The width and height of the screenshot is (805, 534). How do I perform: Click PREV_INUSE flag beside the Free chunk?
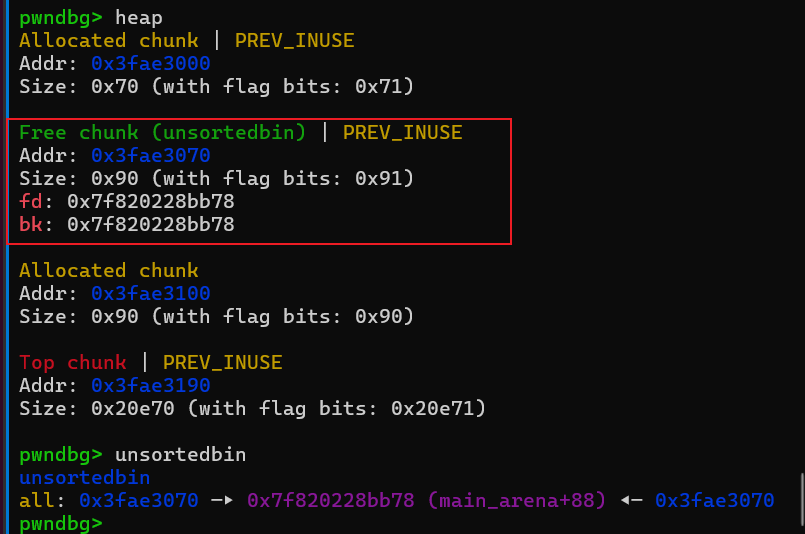(402, 133)
